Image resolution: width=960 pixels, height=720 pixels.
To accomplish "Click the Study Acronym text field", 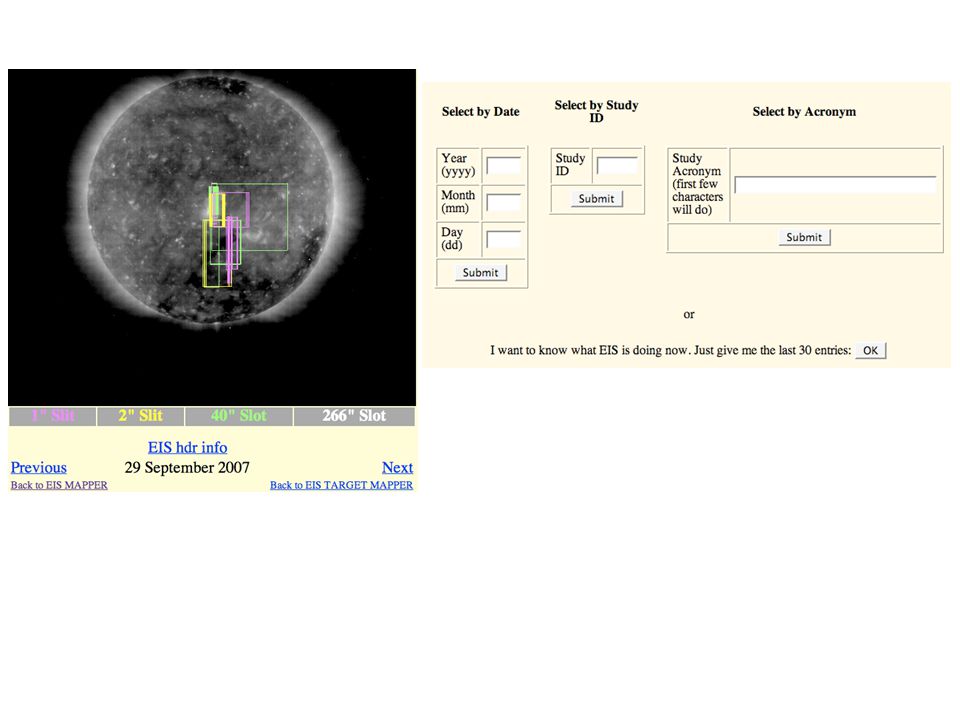I will (835, 184).
